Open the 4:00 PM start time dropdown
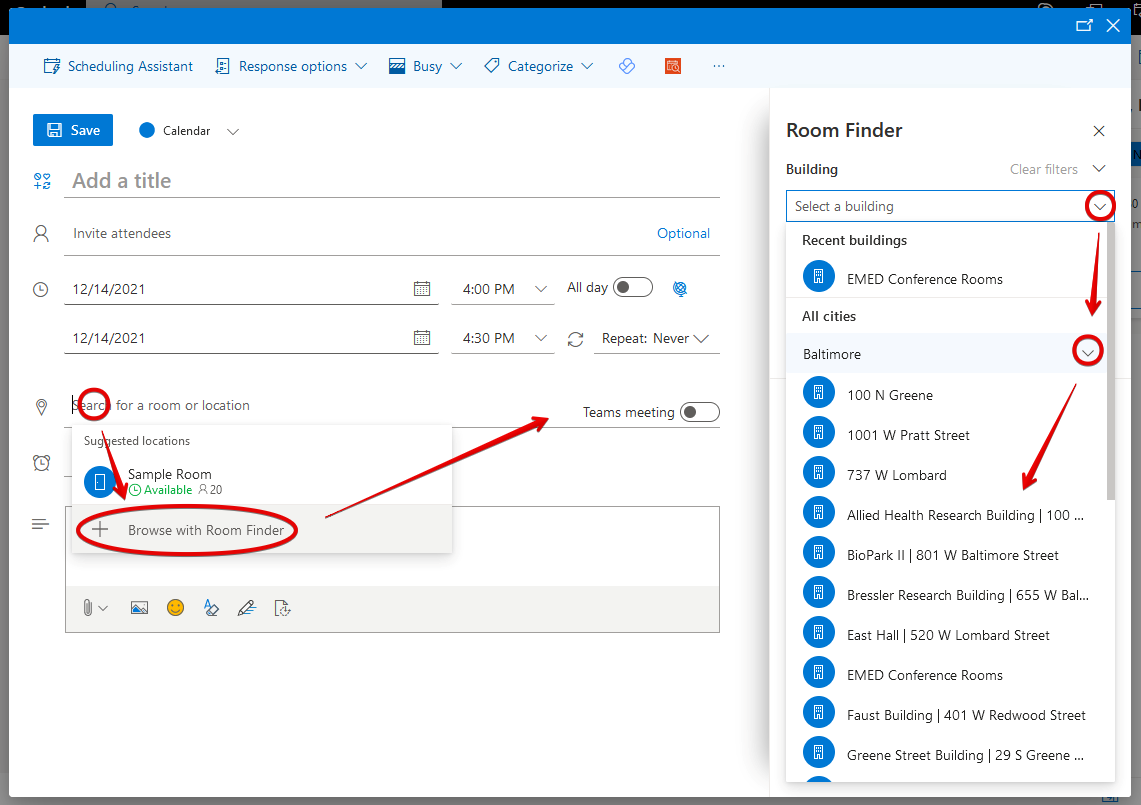Screen dimensions: 1141x805 [x=541, y=289]
